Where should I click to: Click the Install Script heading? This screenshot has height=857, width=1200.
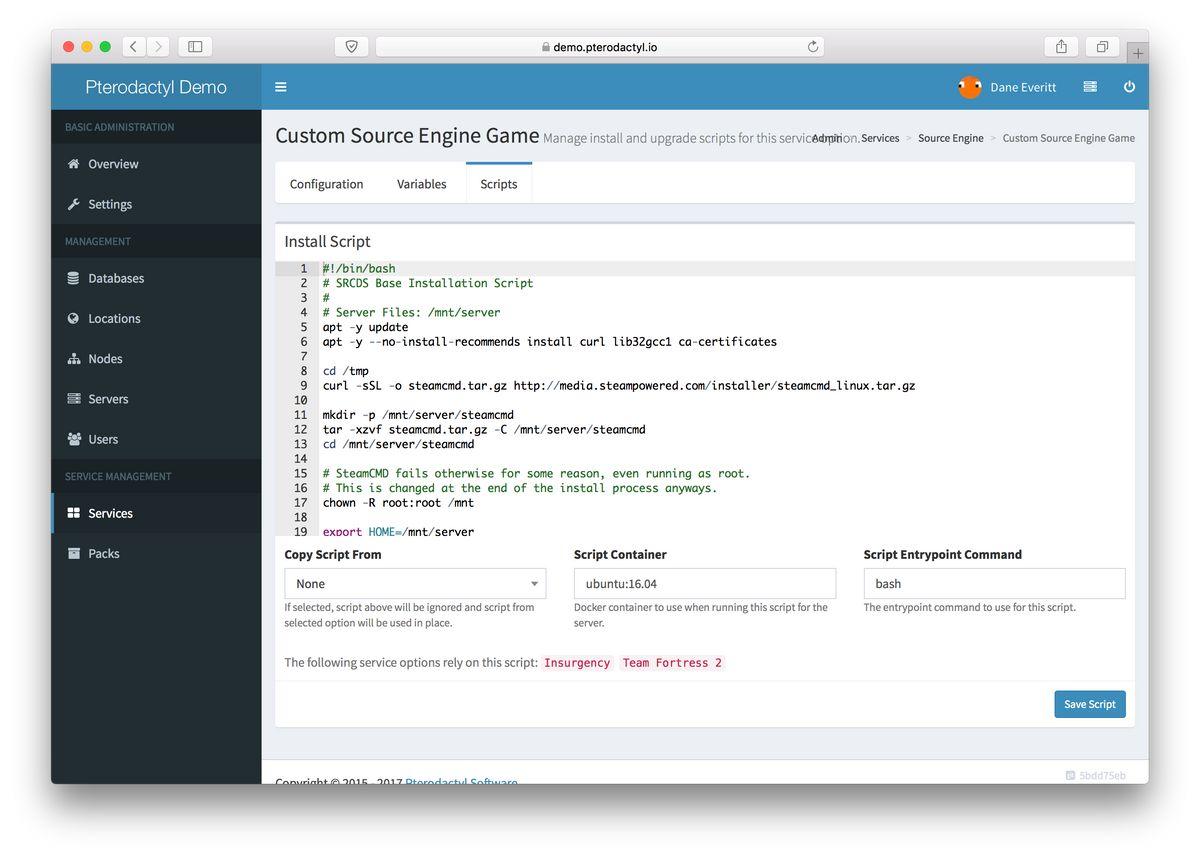click(x=327, y=241)
